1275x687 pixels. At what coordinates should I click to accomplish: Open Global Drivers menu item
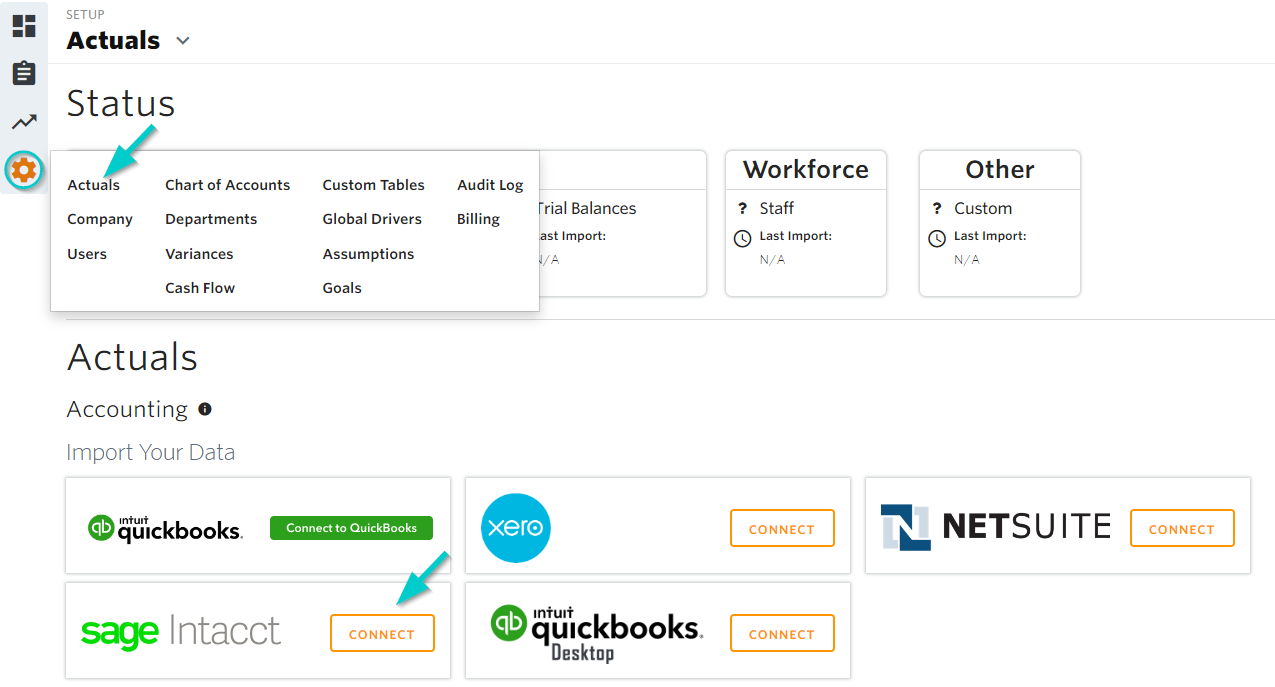372,219
